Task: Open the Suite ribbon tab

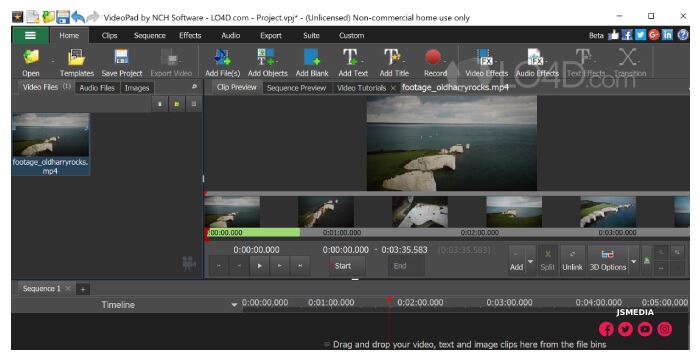Action: click(x=311, y=35)
